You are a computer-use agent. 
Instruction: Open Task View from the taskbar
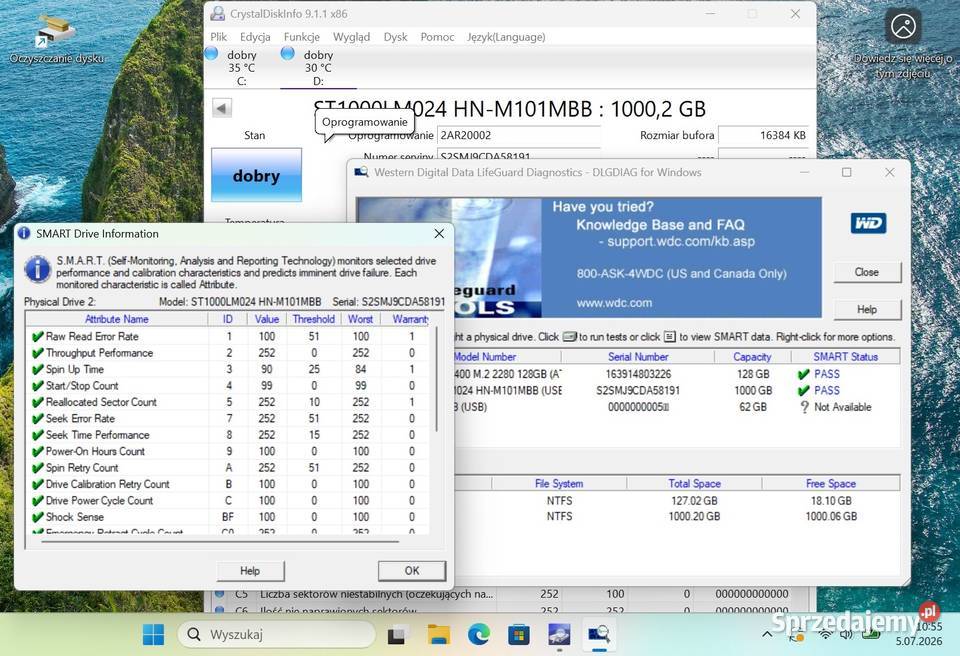[x=396, y=635]
